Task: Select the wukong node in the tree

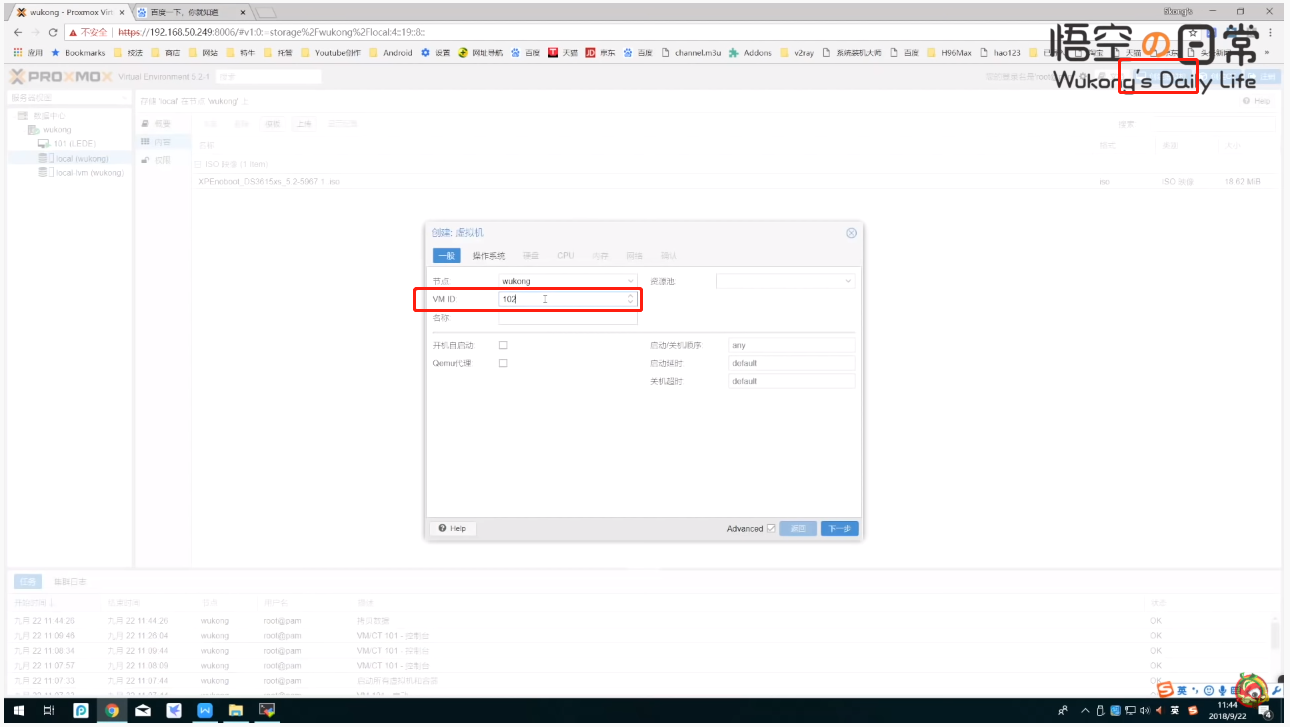Action: (50, 130)
